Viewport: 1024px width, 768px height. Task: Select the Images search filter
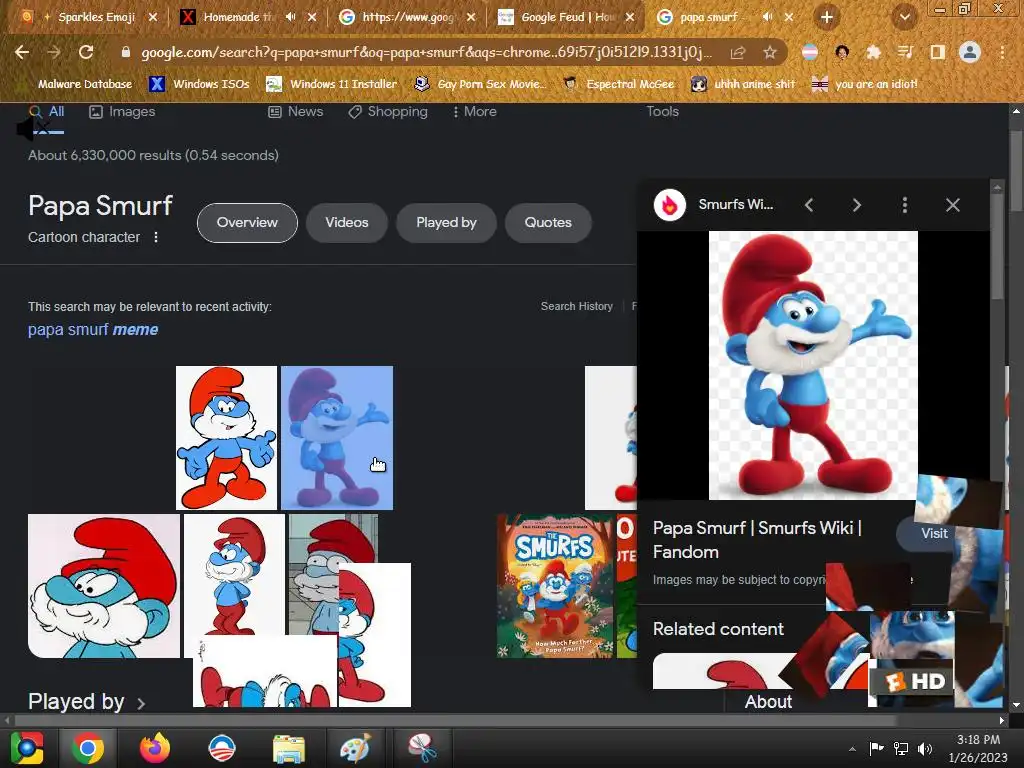click(x=122, y=112)
